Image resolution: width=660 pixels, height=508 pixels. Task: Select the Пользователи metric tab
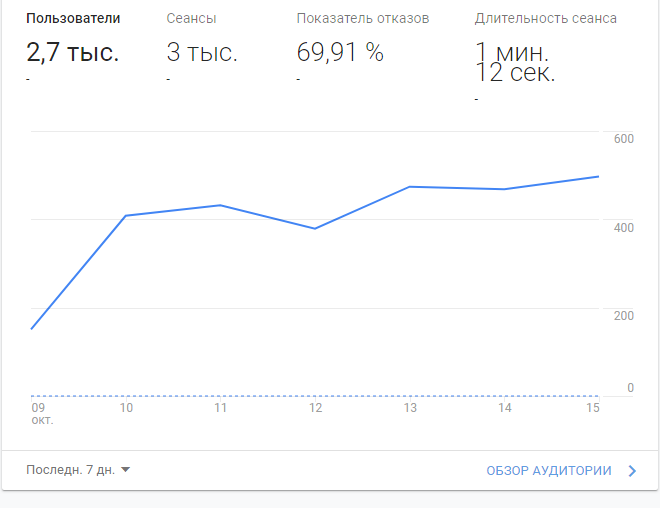[73, 19]
